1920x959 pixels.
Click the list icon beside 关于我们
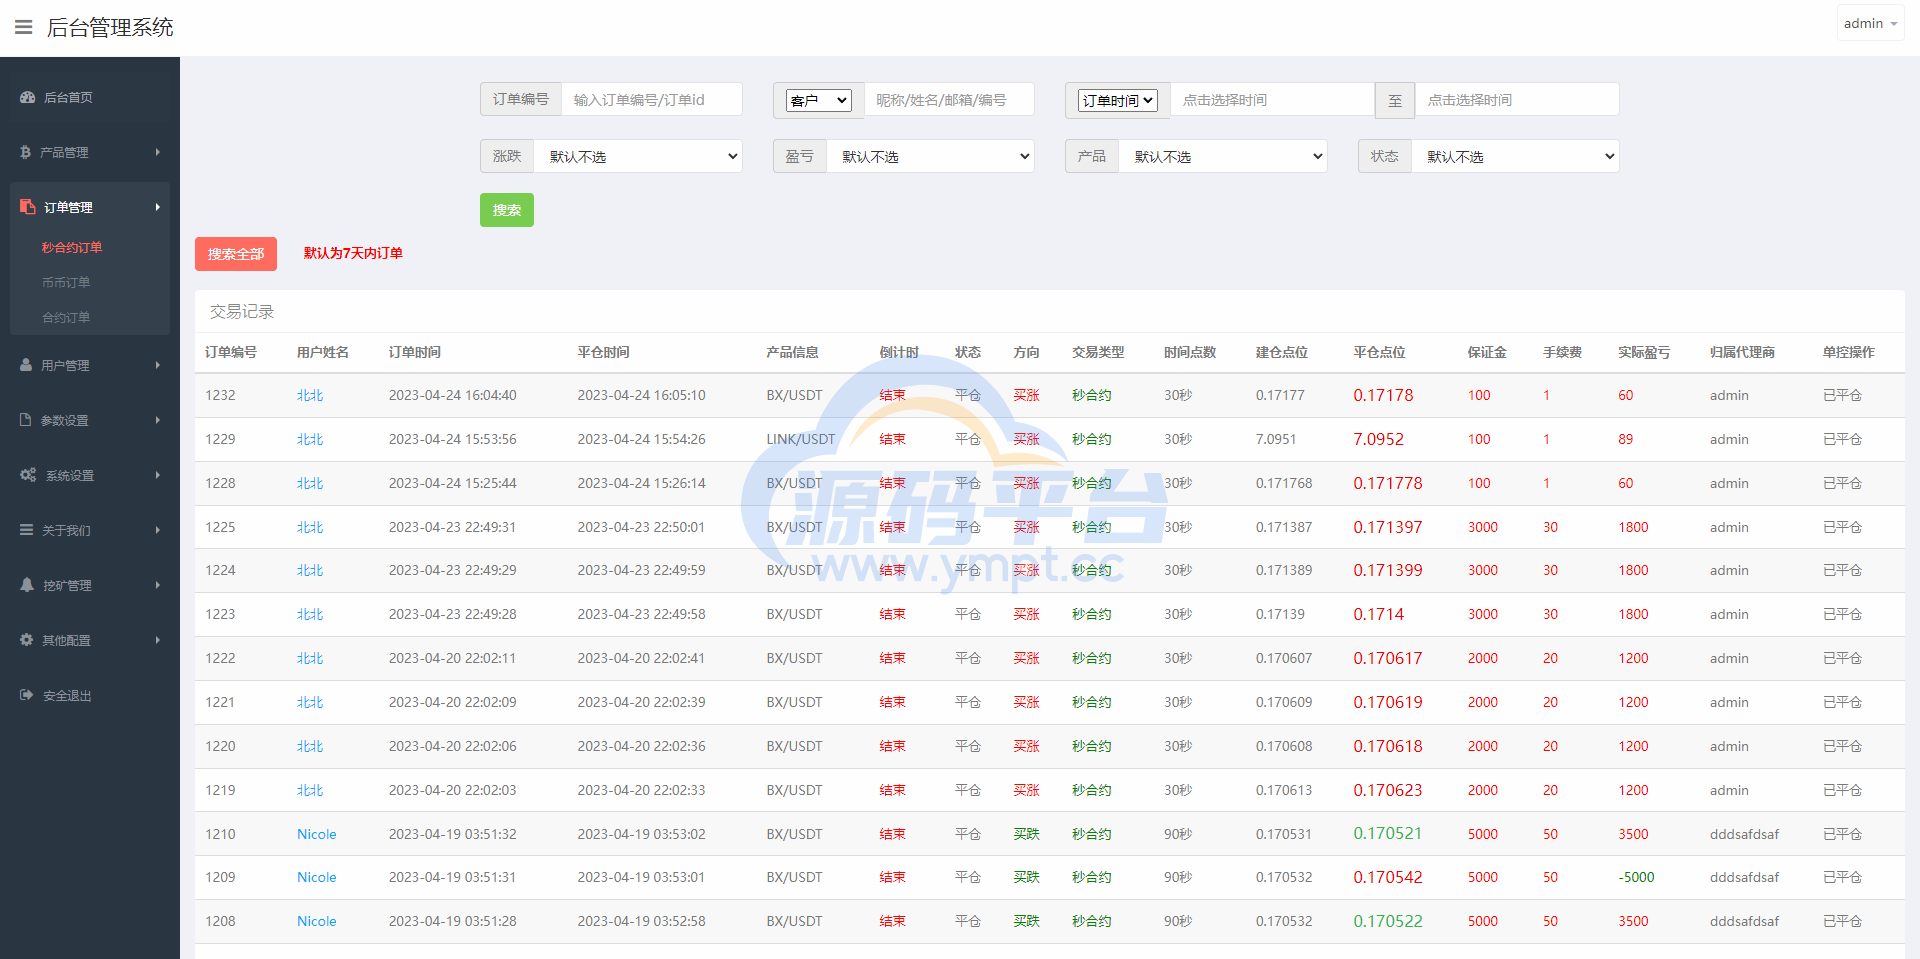[x=27, y=530]
